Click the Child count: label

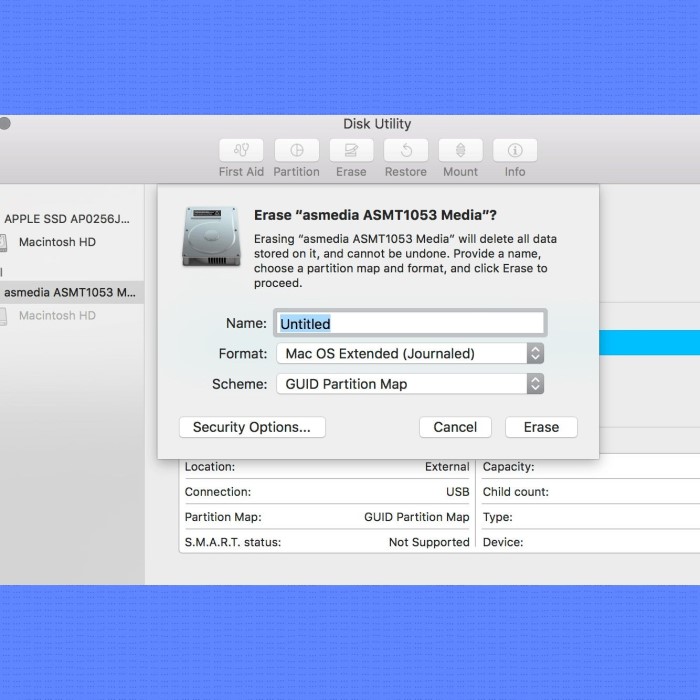click(516, 492)
